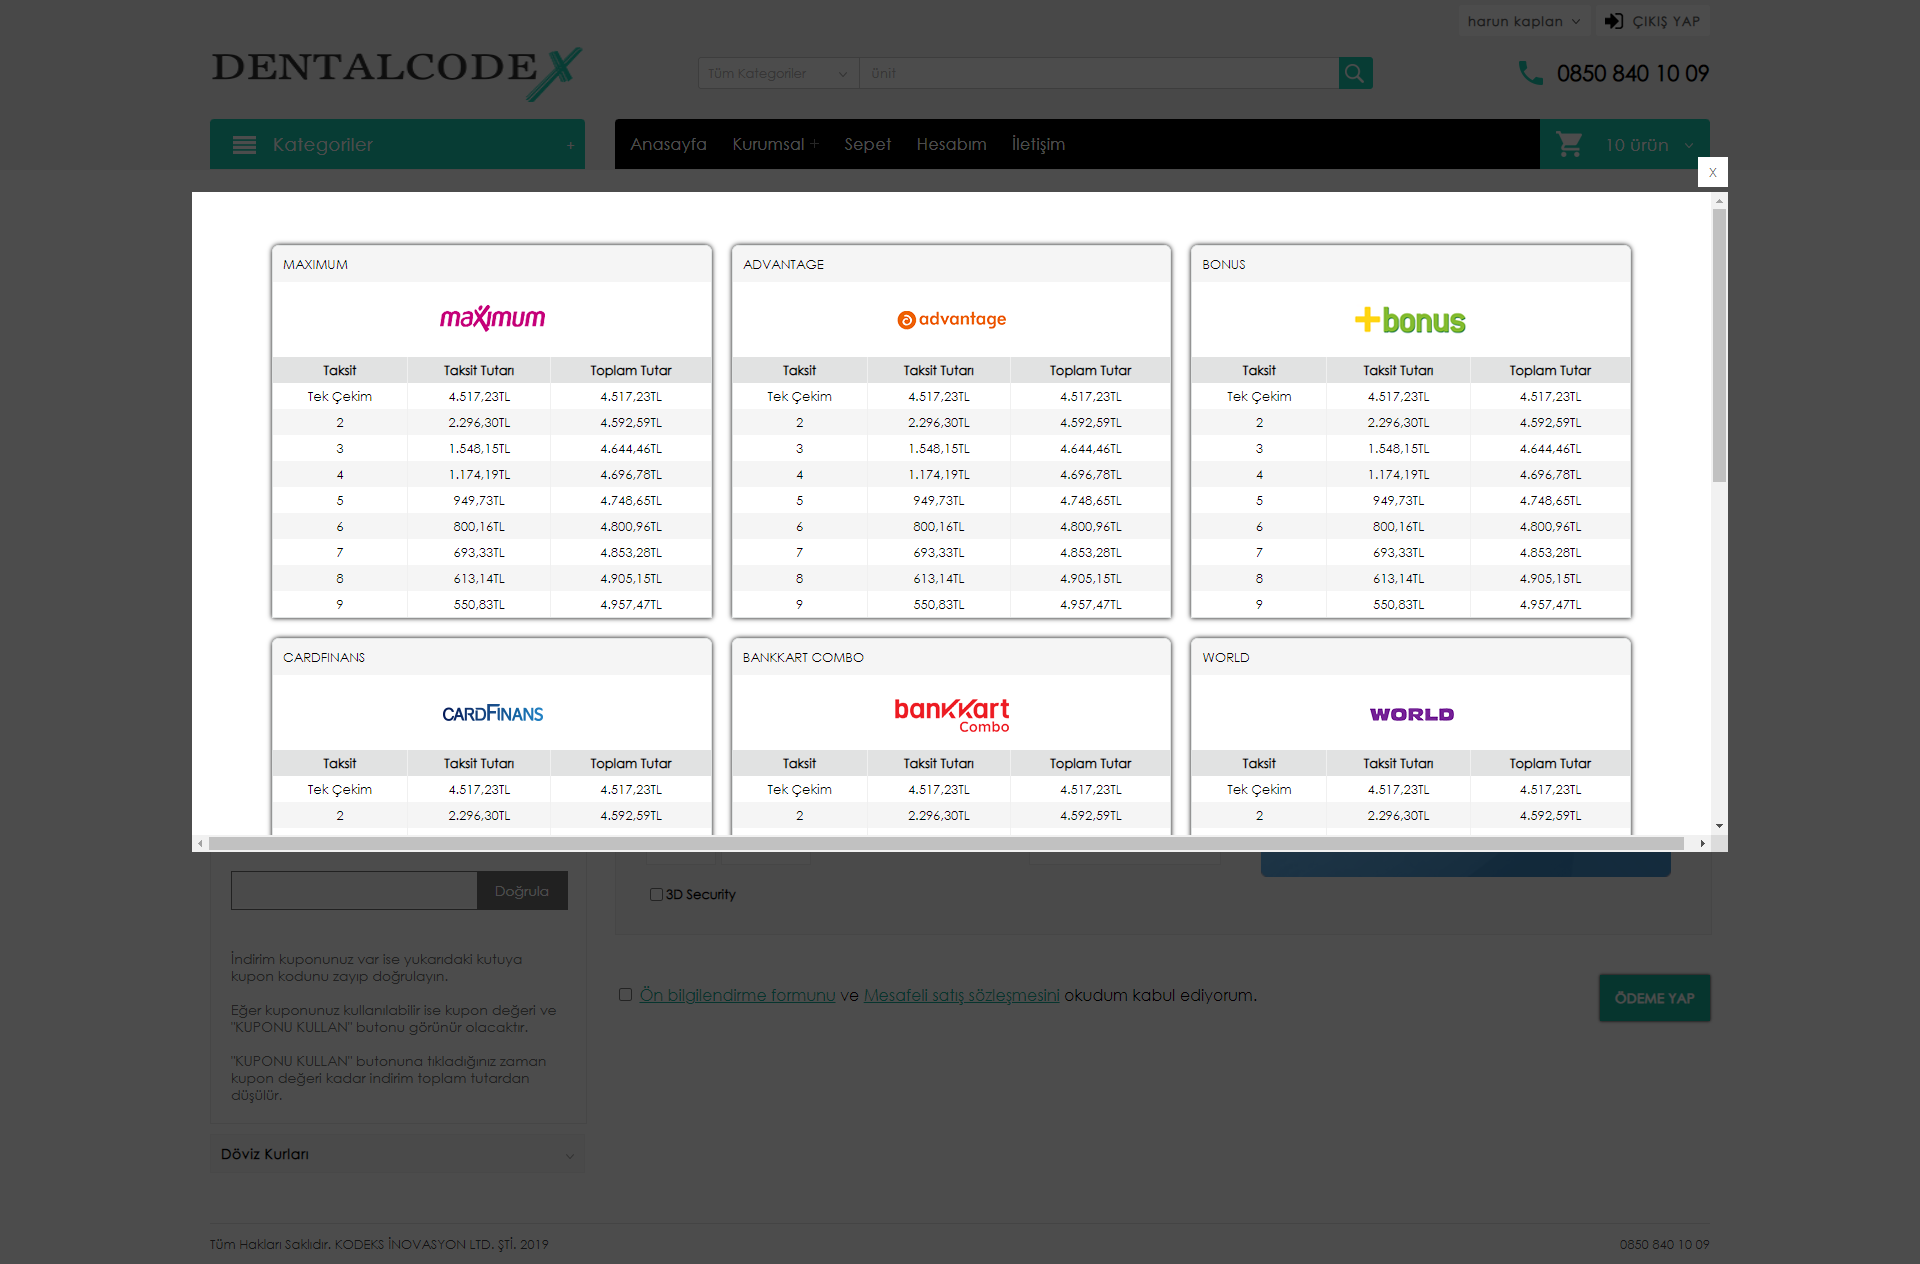Expand the Kurumsal submenu
The image size is (1920, 1264).
pos(775,144)
